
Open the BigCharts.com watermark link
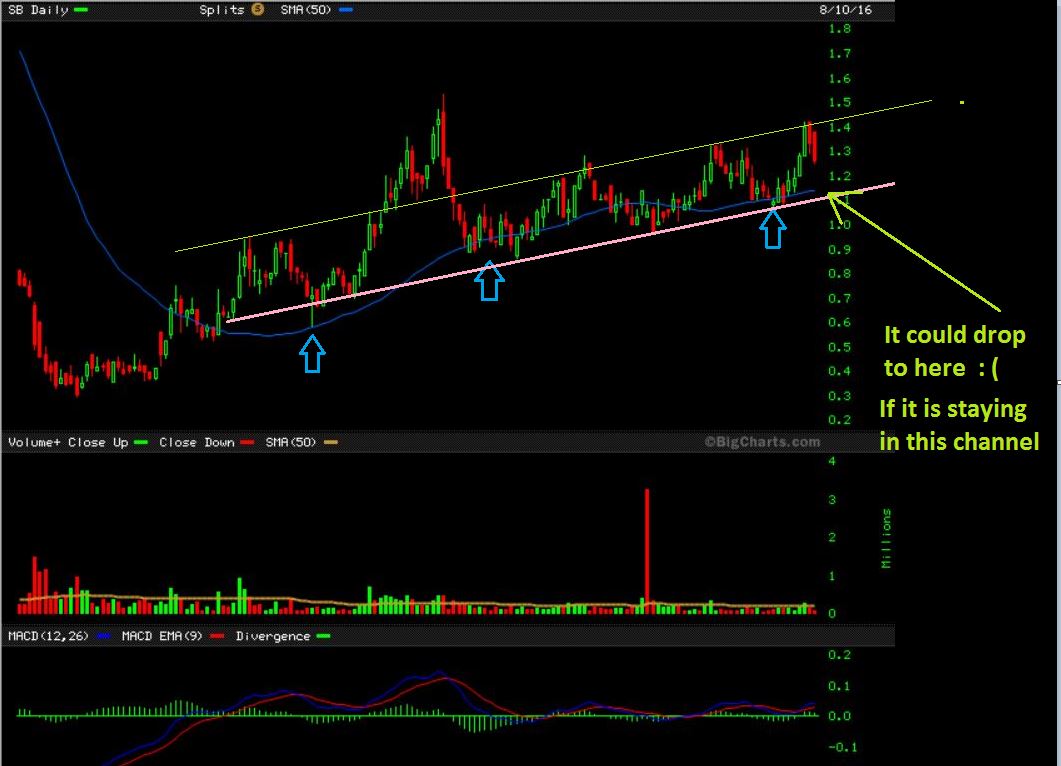click(x=761, y=441)
